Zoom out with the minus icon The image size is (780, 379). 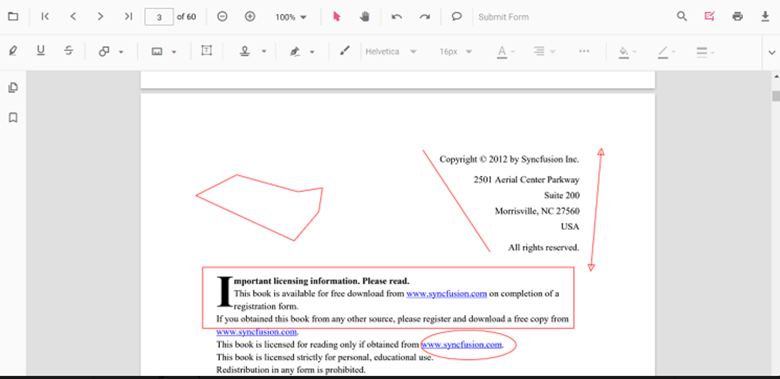point(222,16)
